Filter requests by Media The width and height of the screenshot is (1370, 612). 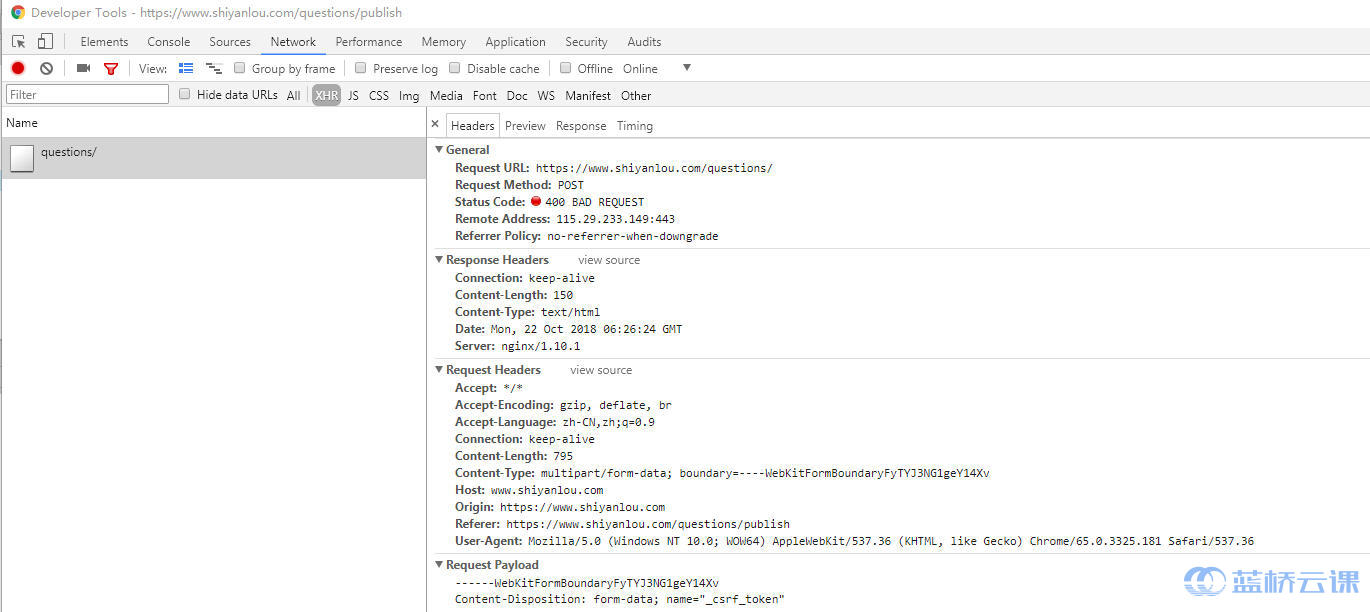(446, 96)
